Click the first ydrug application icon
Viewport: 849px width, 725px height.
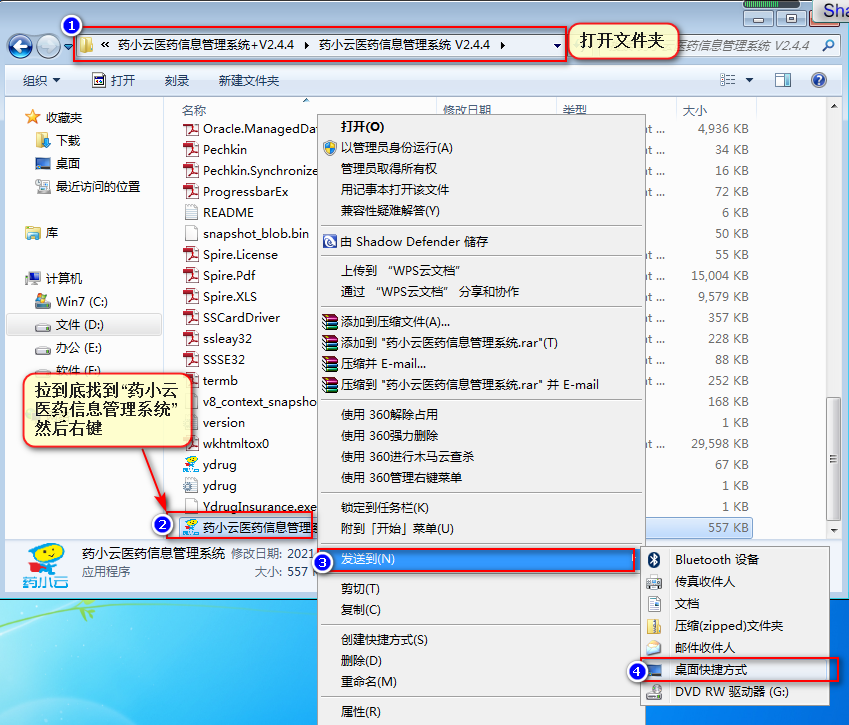[191, 465]
